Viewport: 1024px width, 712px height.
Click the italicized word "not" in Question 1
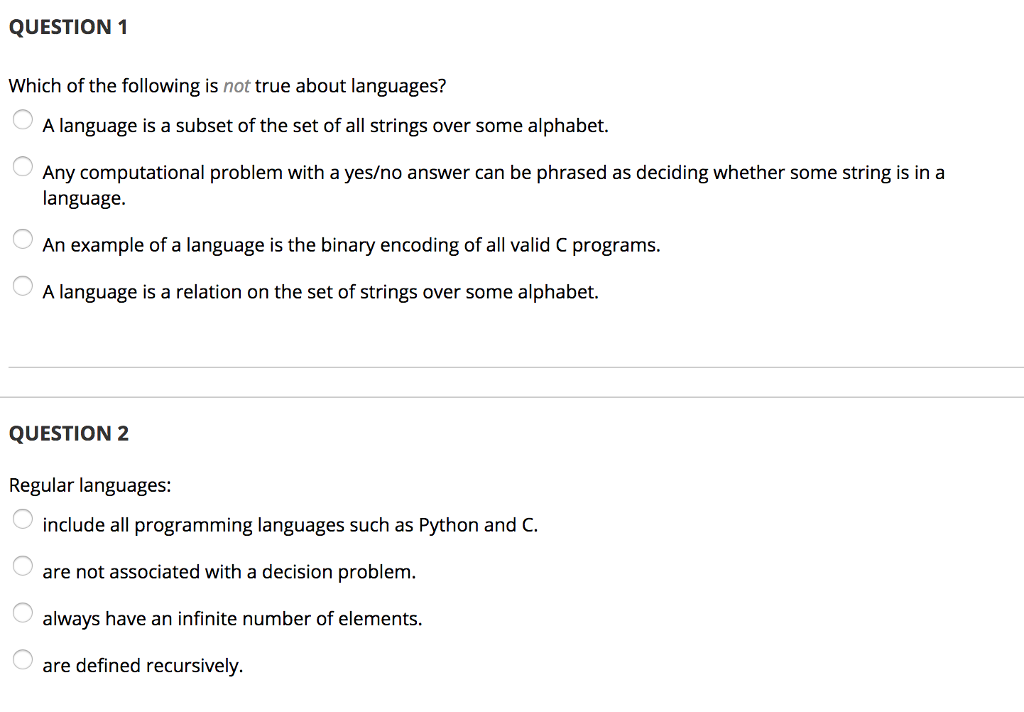pos(237,86)
